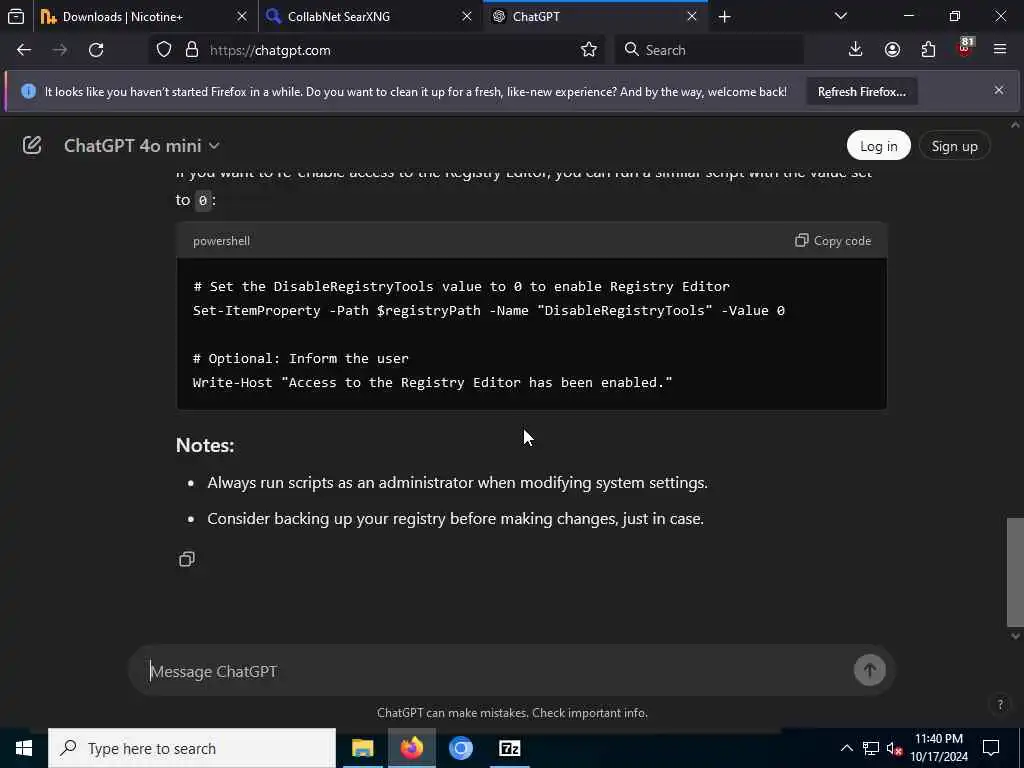The image size is (1024, 768).
Task: Click the Firefox Search box
Action: (x=709, y=50)
